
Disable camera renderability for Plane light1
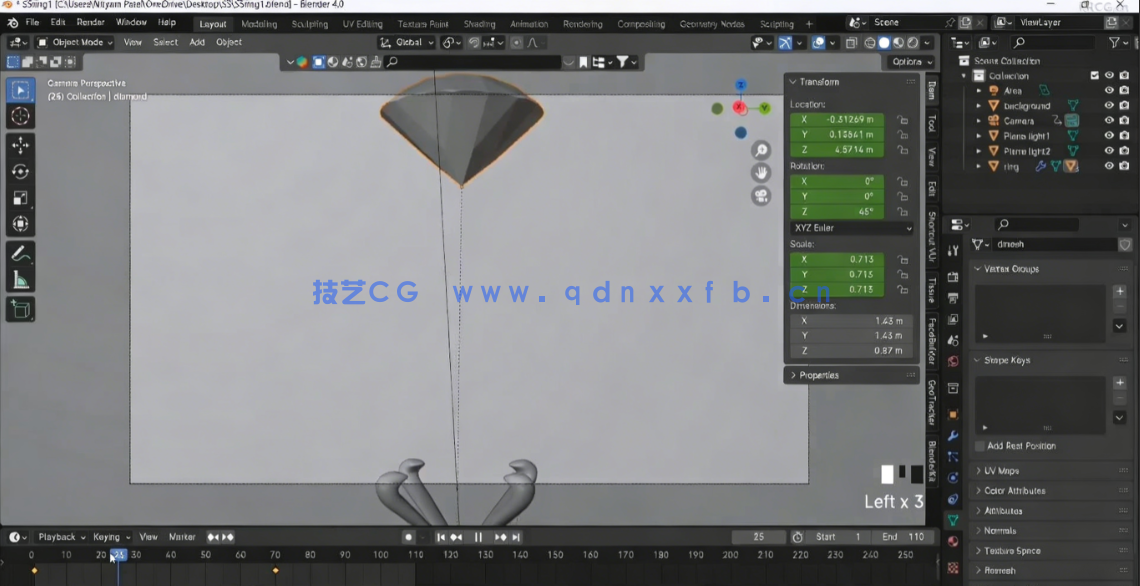1123,136
